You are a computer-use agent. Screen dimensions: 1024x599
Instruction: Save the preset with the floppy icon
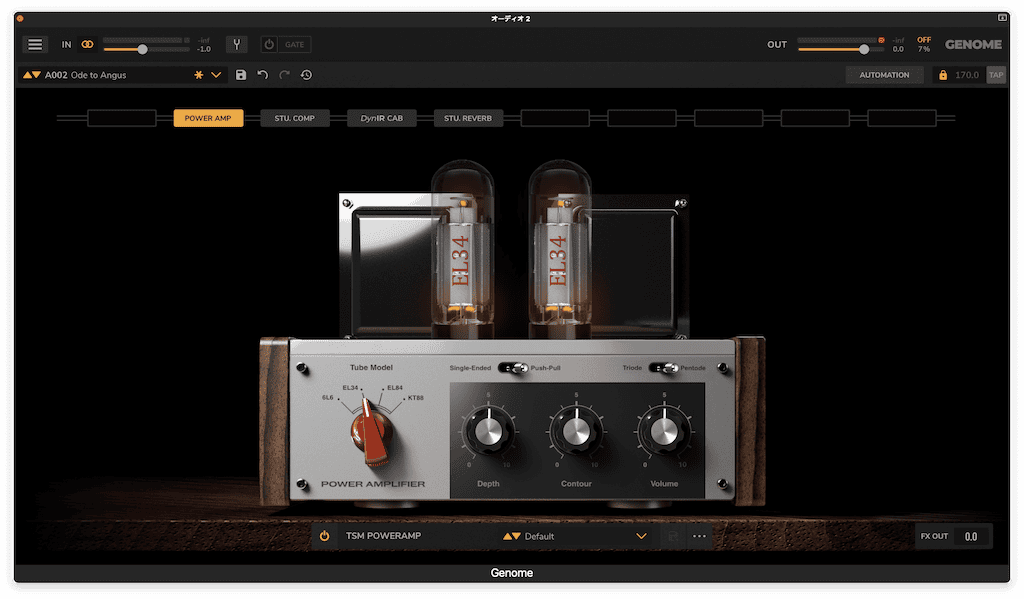241,75
